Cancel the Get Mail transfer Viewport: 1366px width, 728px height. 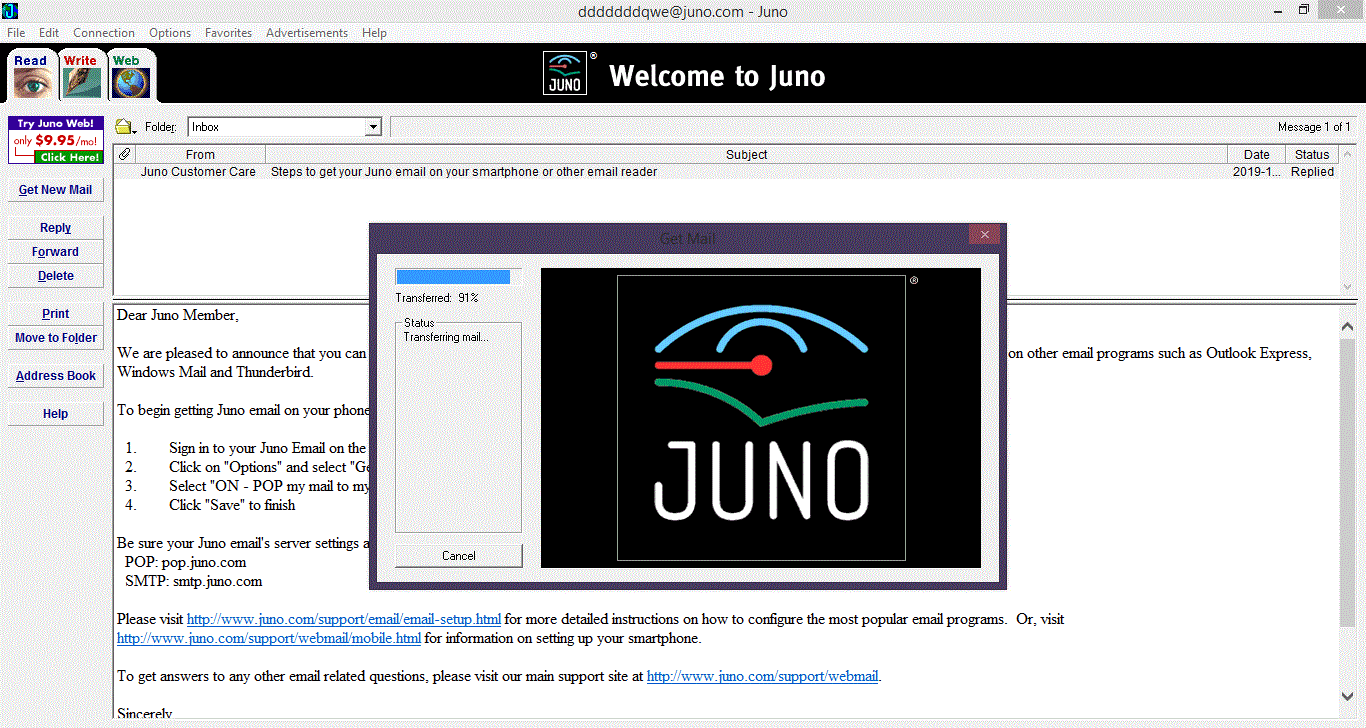click(x=459, y=555)
